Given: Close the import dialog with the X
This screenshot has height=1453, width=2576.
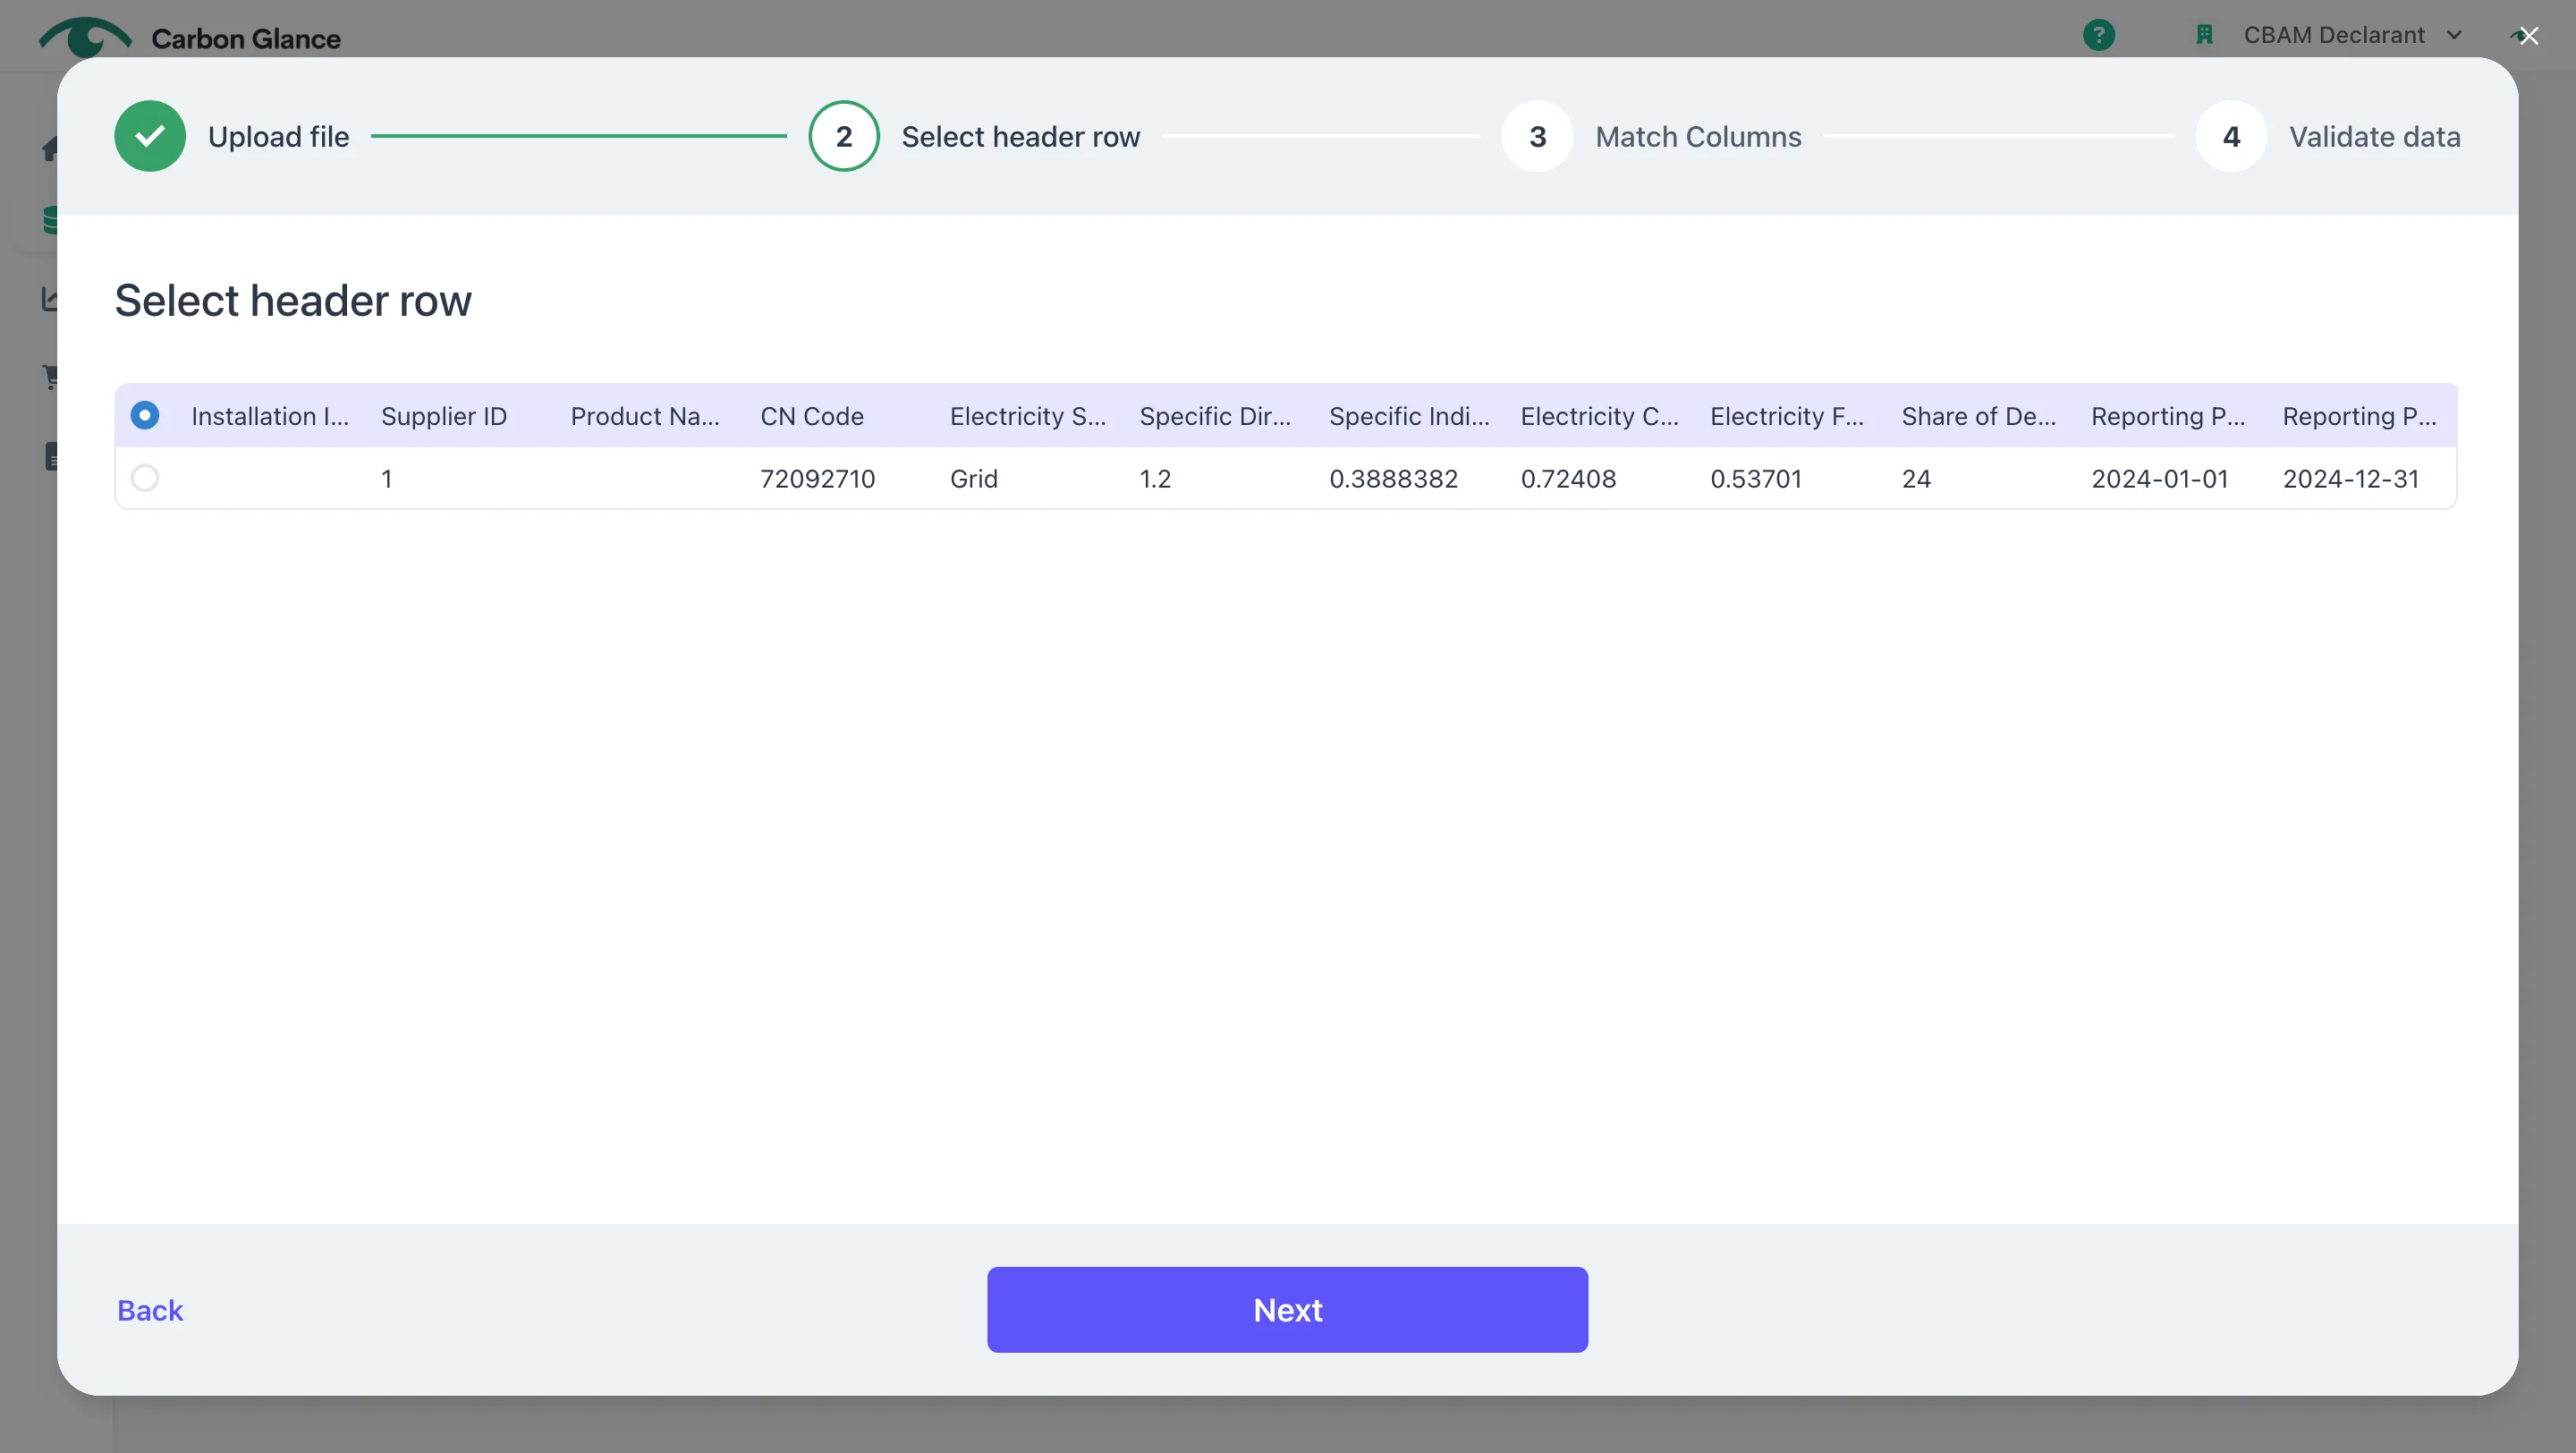Looking at the screenshot, I should (x=2529, y=36).
